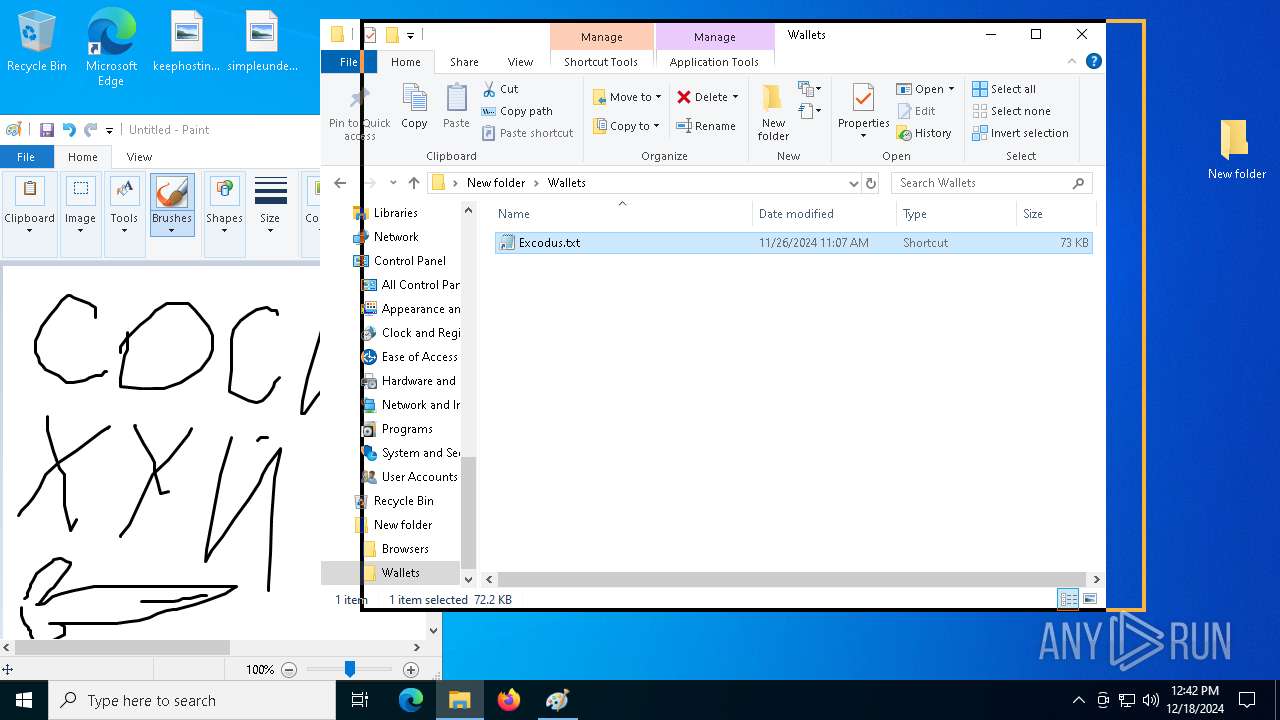The width and height of the screenshot is (1280, 720).
Task: Open Shapes gallery in Paint
Action: [x=224, y=205]
